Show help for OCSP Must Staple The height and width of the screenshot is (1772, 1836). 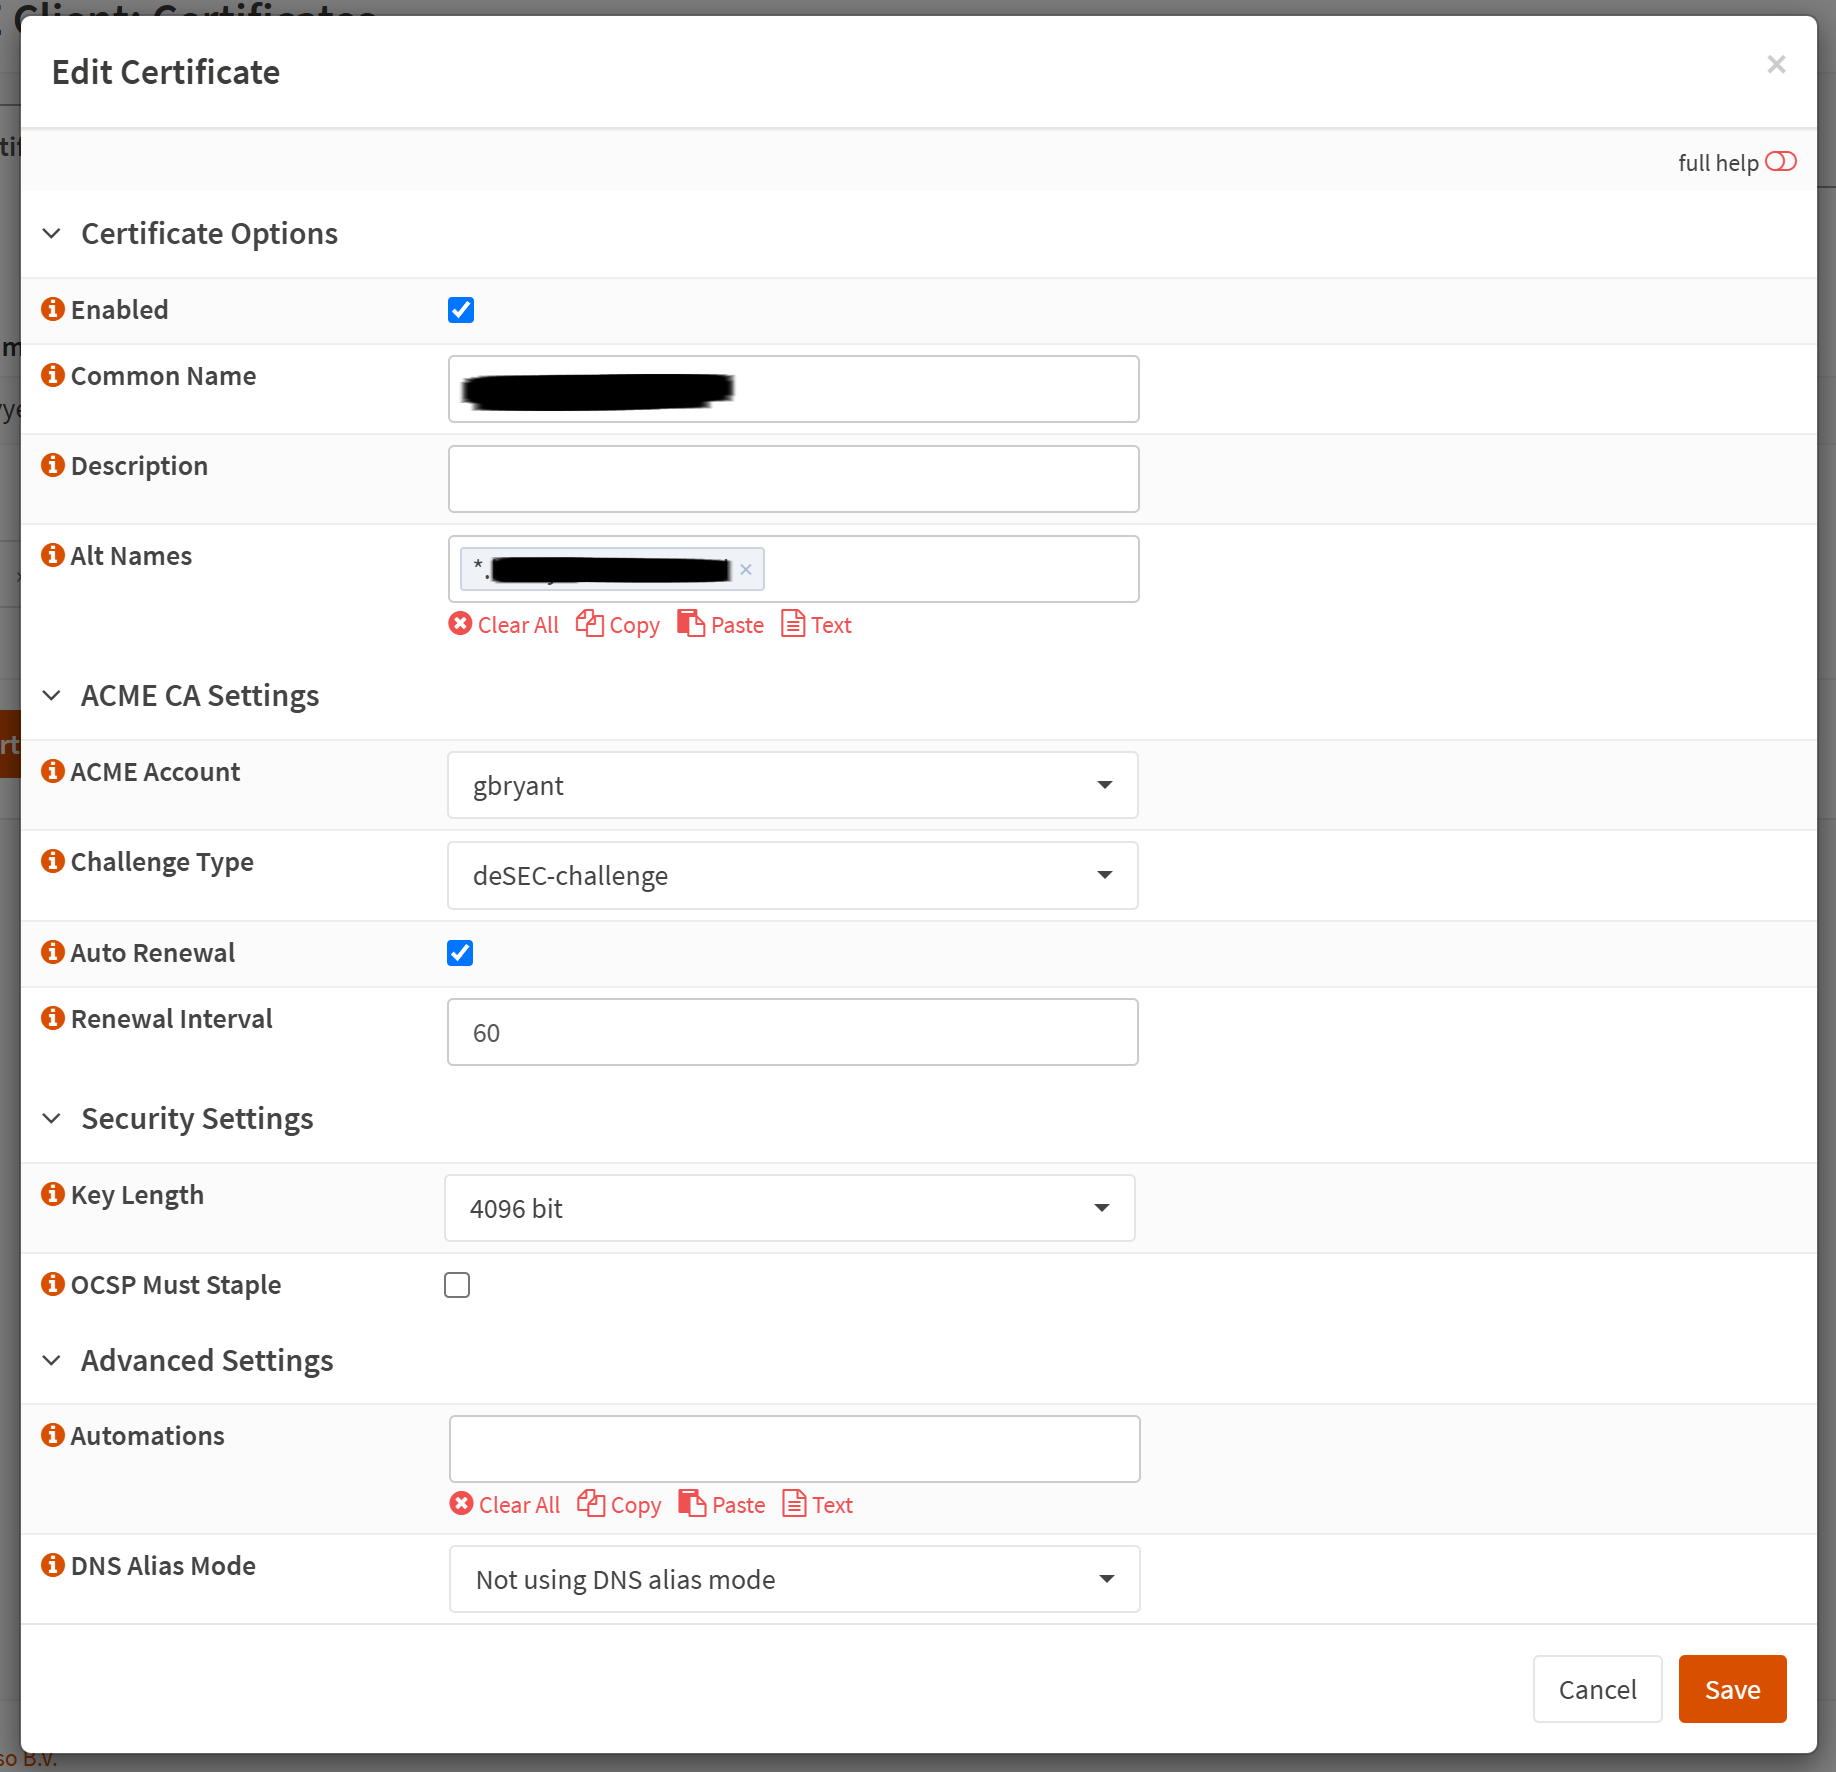click(x=53, y=1284)
